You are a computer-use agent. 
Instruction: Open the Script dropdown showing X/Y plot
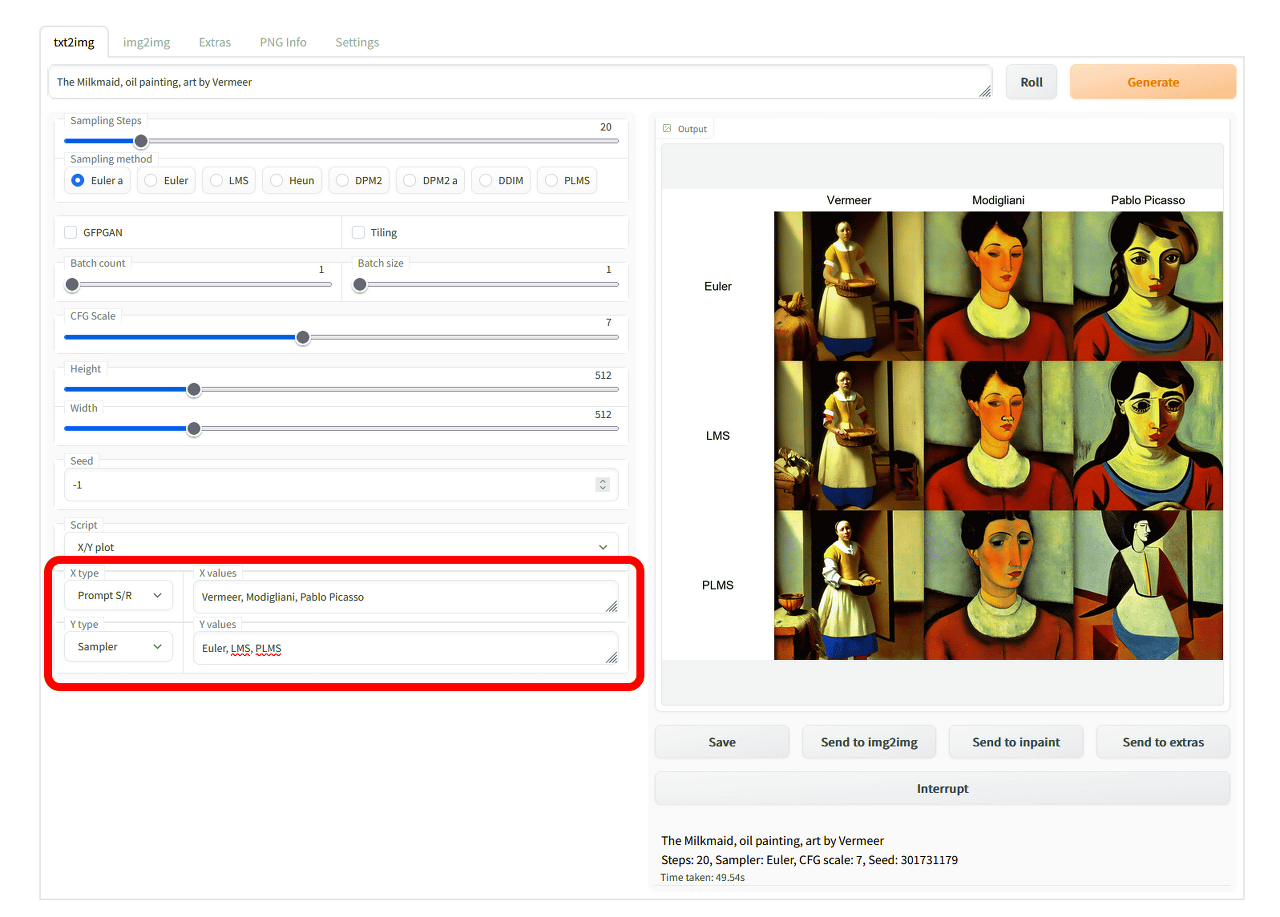[x=341, y=547]
